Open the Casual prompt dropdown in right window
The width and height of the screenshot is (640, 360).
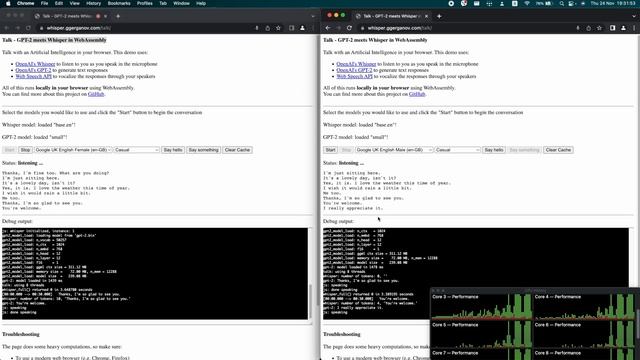pyautogui.click(x=458, y=150)
